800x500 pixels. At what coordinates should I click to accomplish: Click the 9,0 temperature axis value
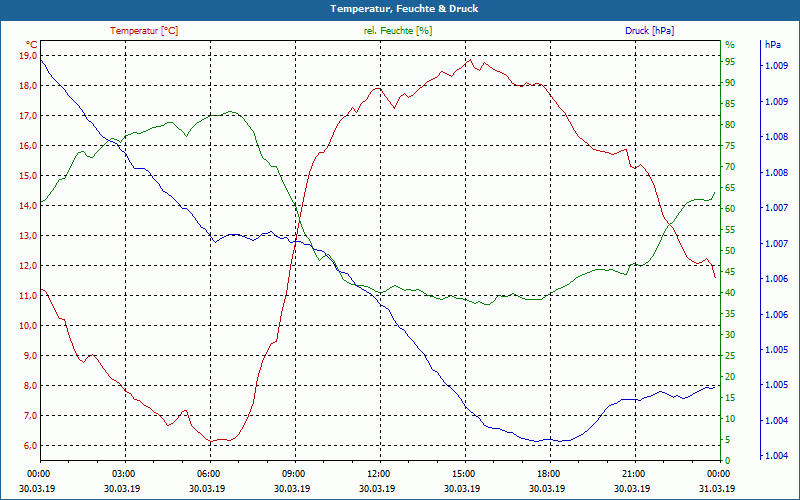point(30,356)
